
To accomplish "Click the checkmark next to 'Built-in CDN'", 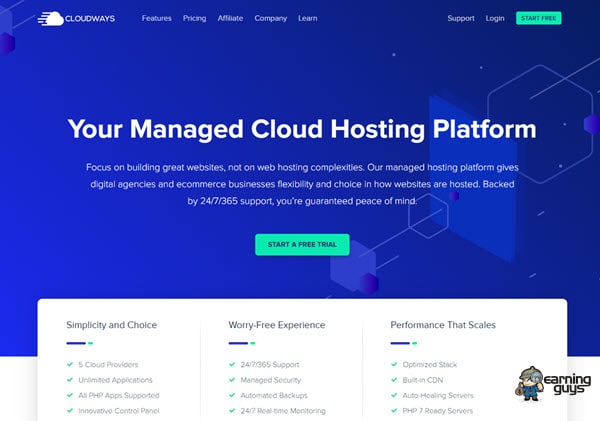I will [394, 380].
